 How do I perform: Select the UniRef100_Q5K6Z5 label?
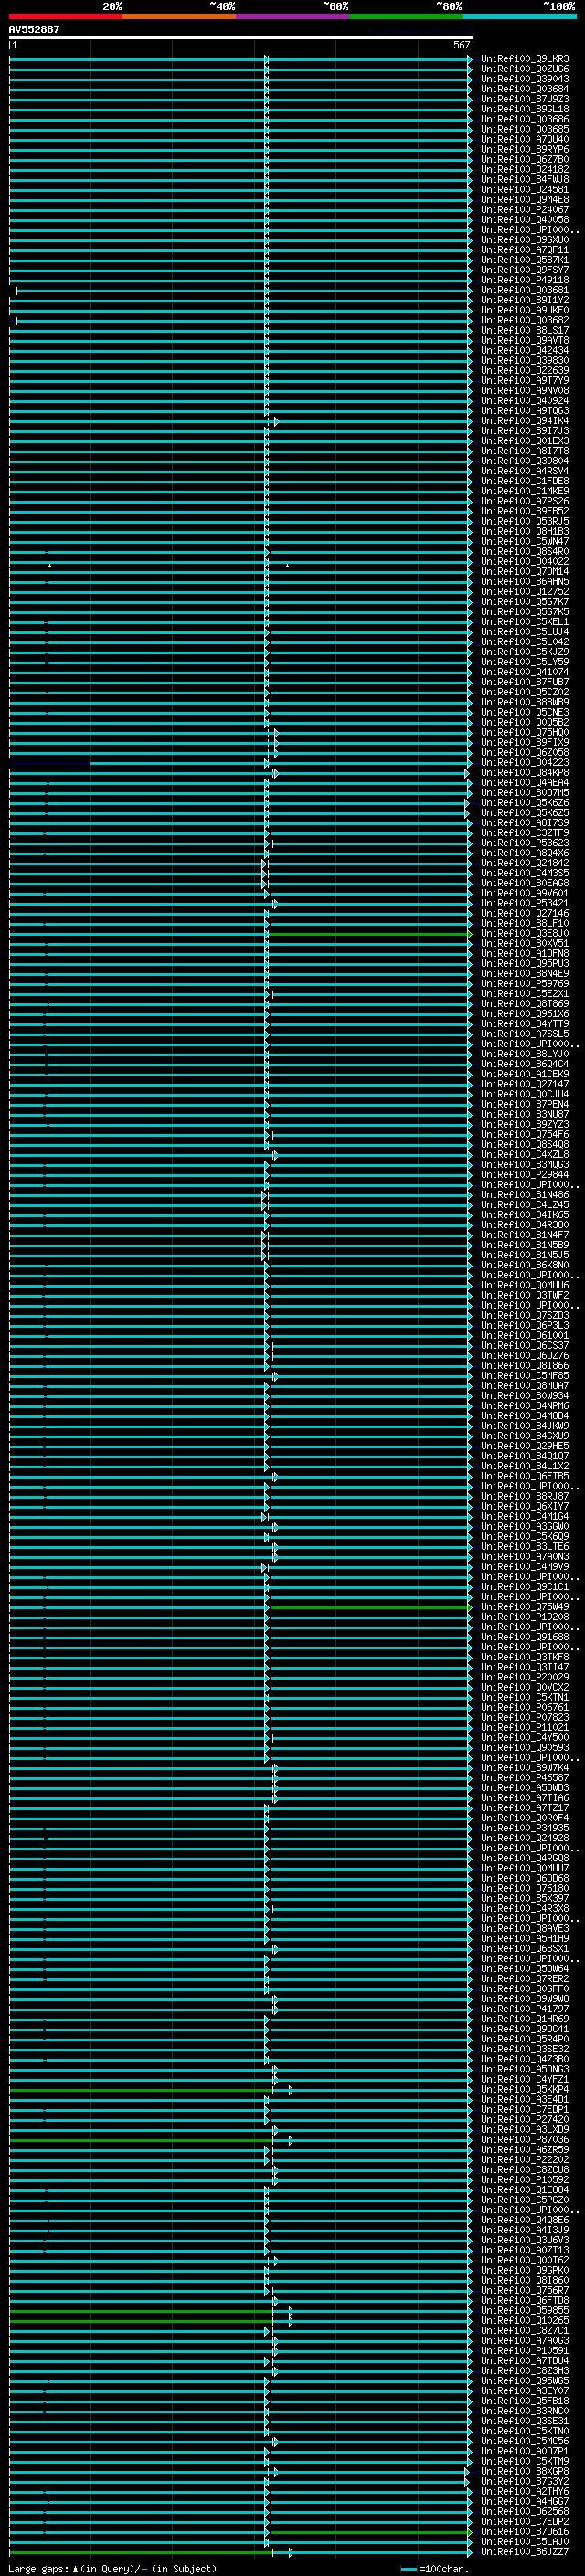[525, 812]
